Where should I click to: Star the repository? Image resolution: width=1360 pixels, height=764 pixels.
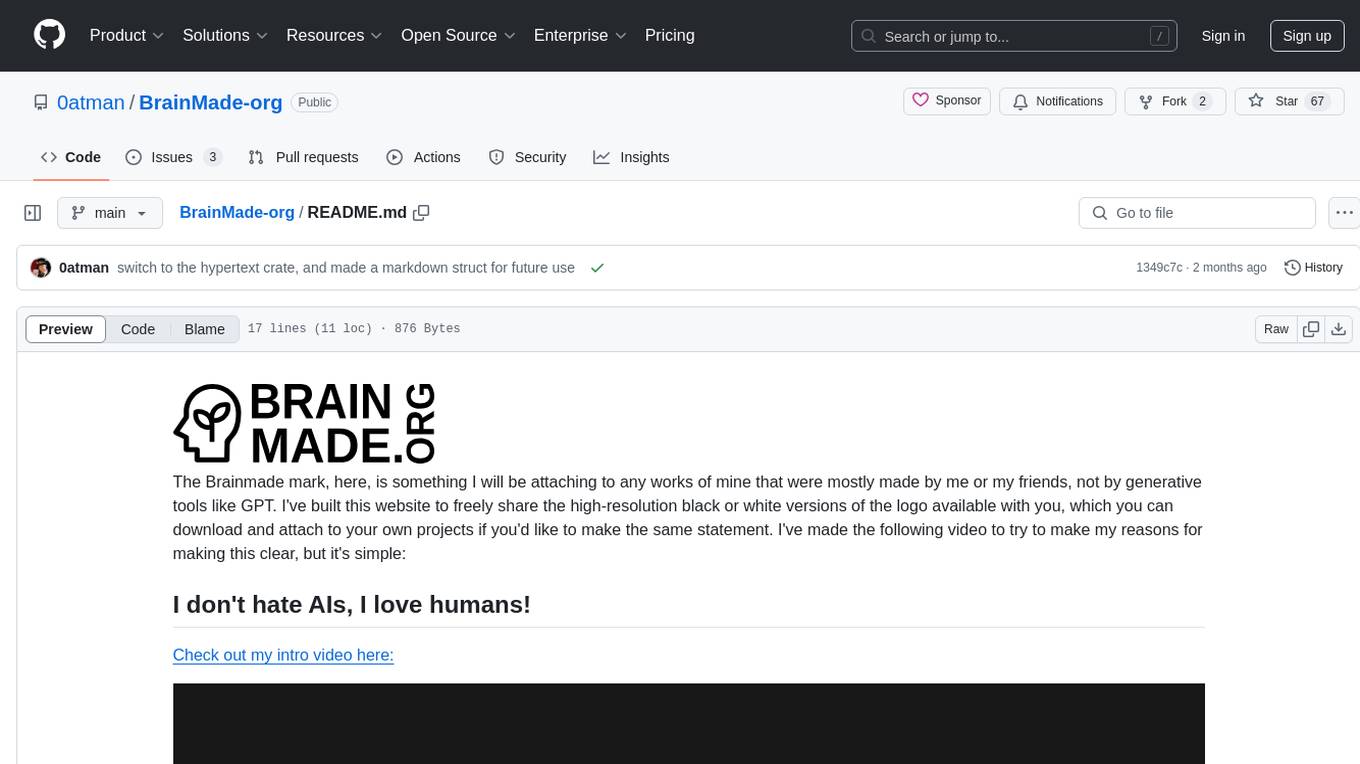tap(1289, 101)
